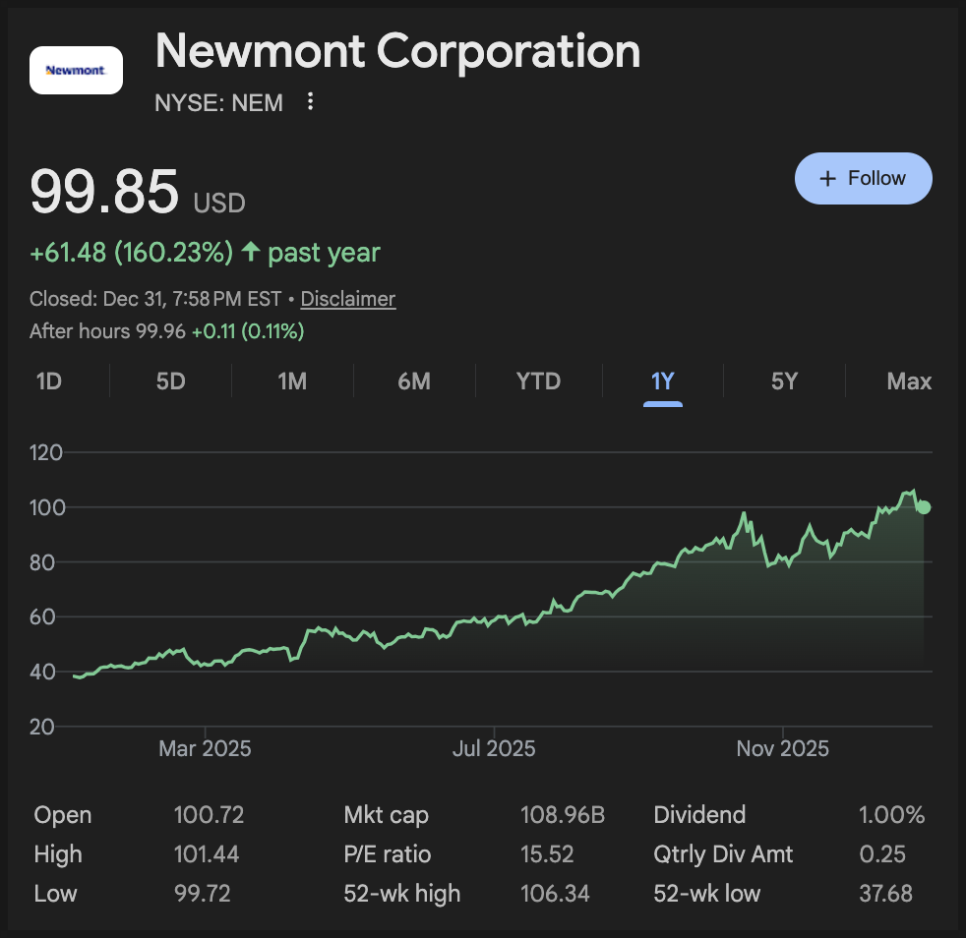Screen dimensions: 966x938
Task: Open the Disclaimer link
Action: click(348, 299)
